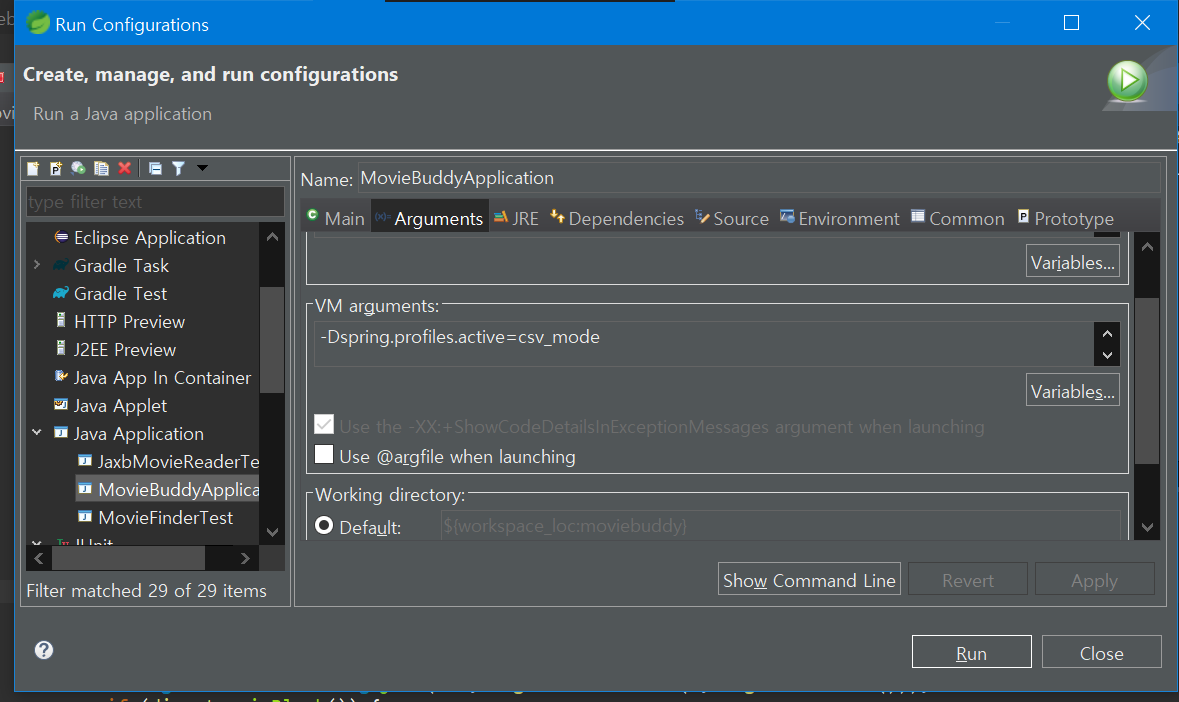Open filter view menu dropdown arrow
The width and height of the screenshot is (1179, 702).
[x=202, y=168]
